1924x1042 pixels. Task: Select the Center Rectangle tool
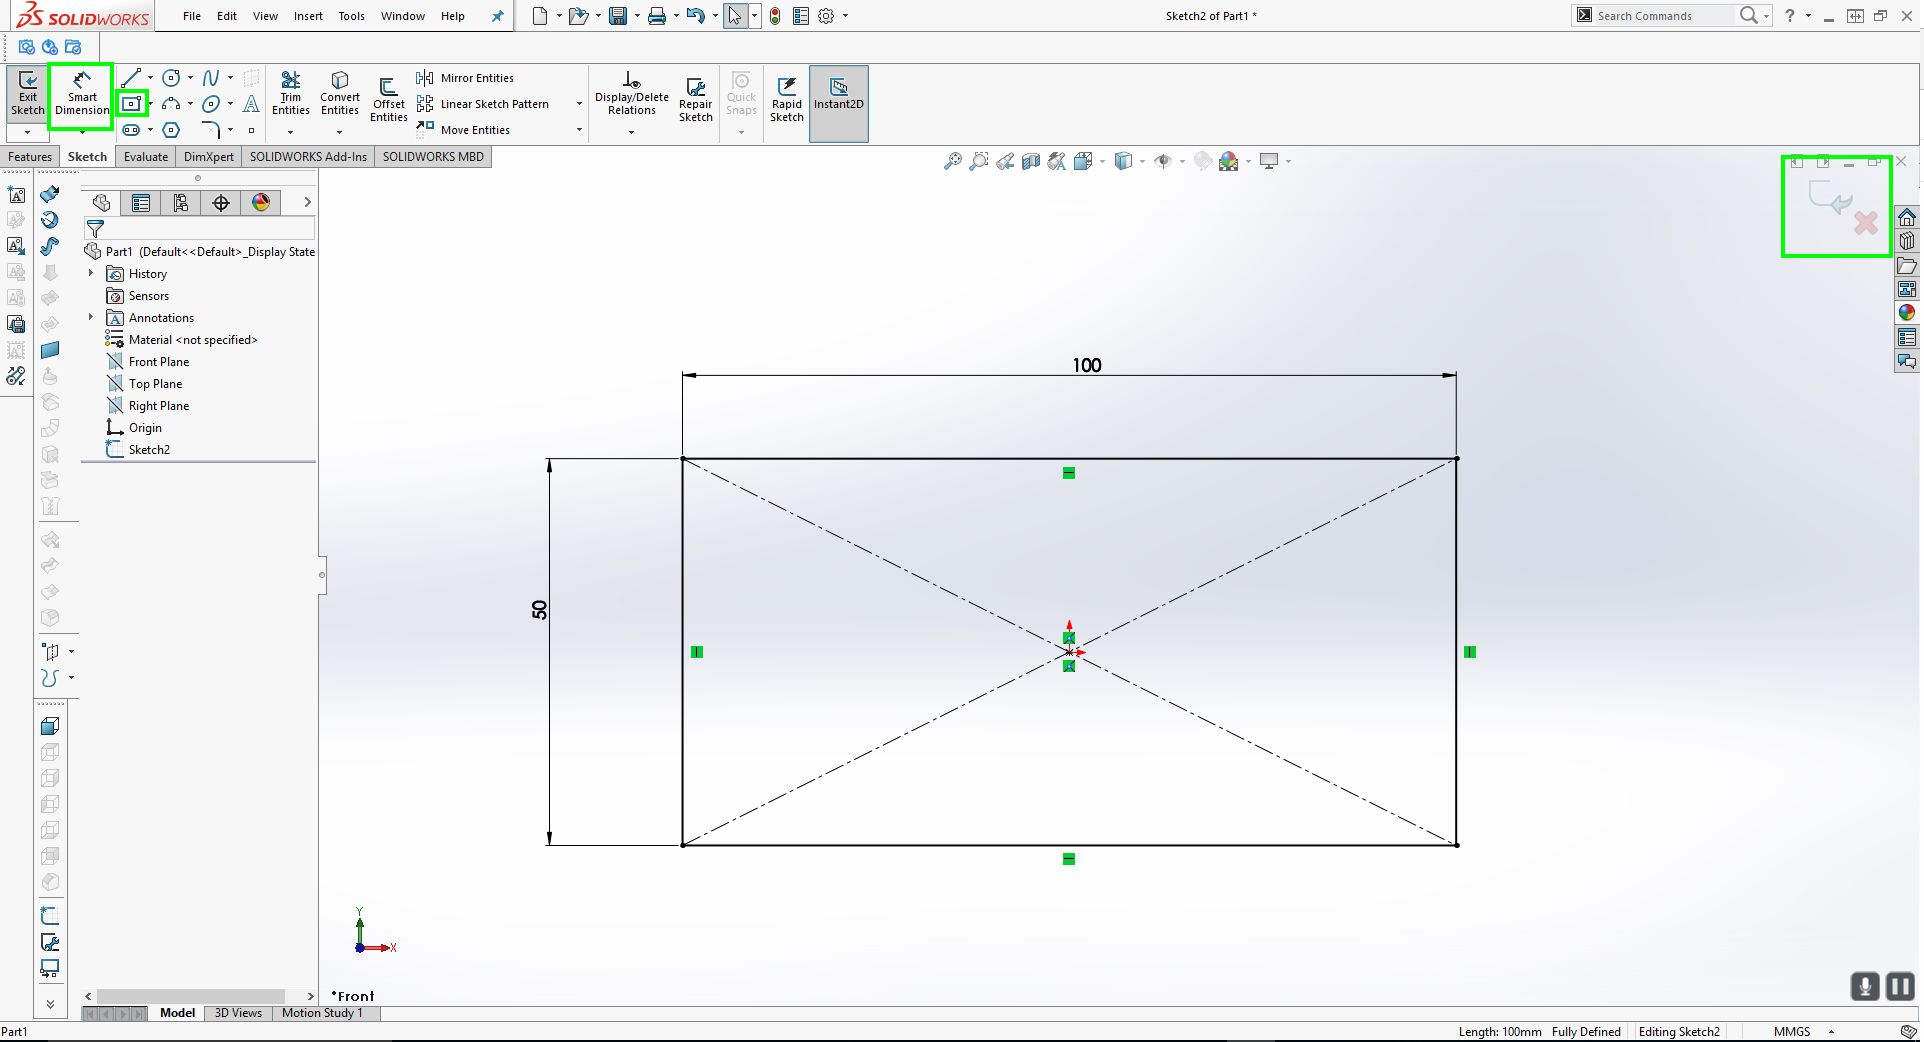(132, 103)
